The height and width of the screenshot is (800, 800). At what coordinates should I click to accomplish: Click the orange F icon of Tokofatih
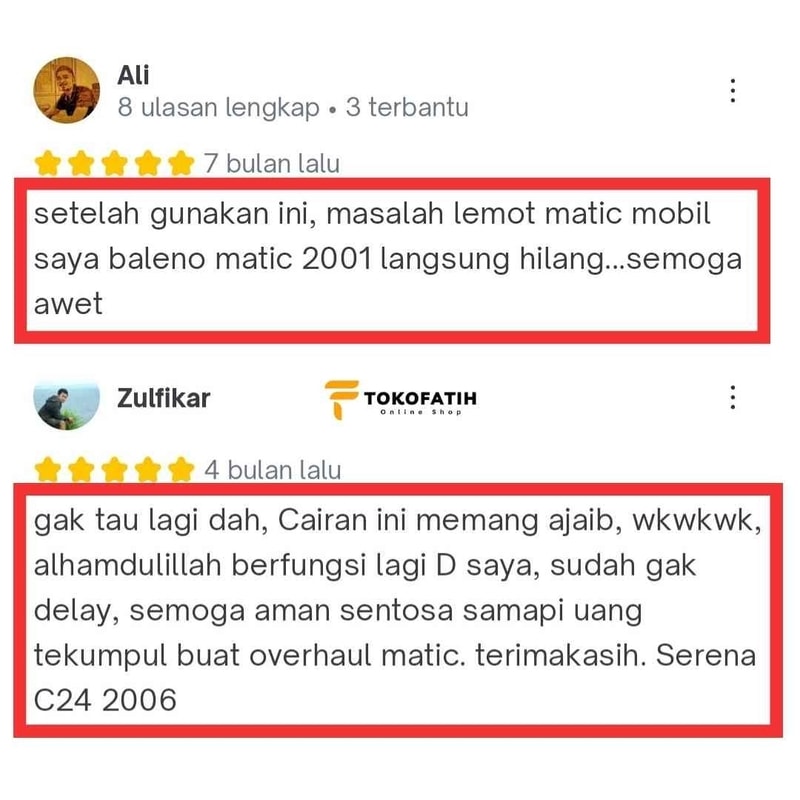tap(341, 400)
